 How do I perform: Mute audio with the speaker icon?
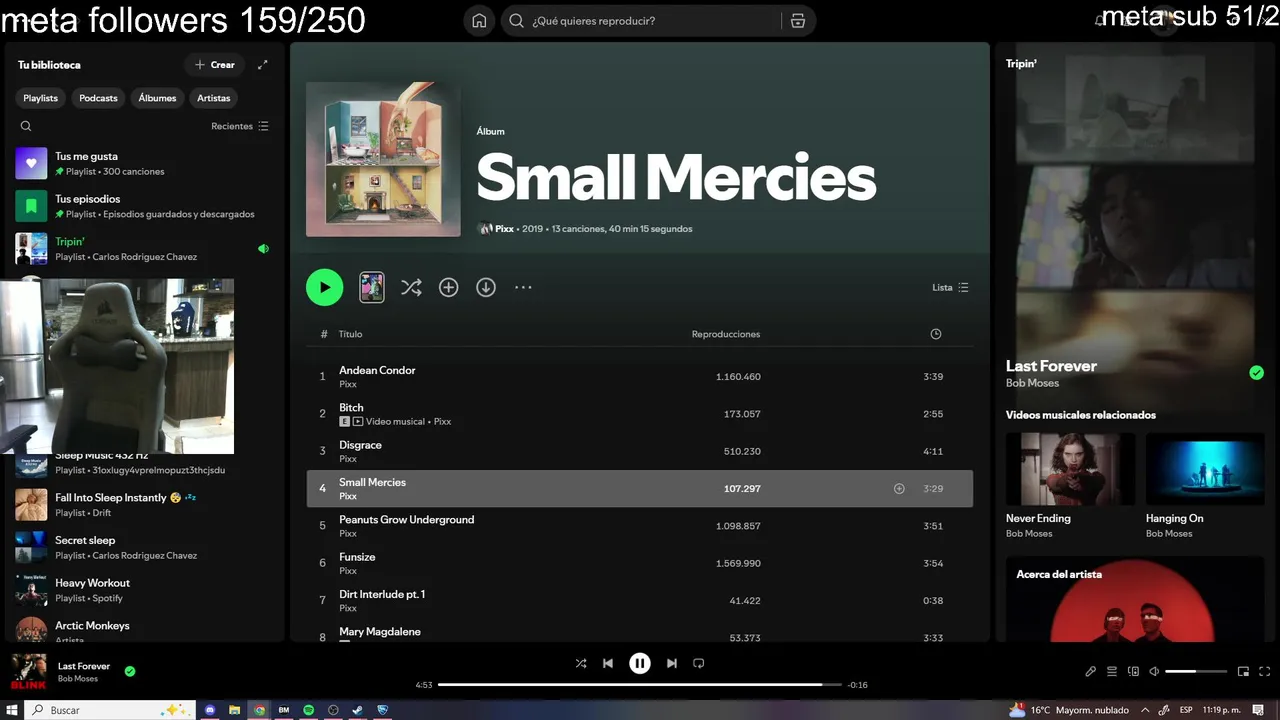1154,672
